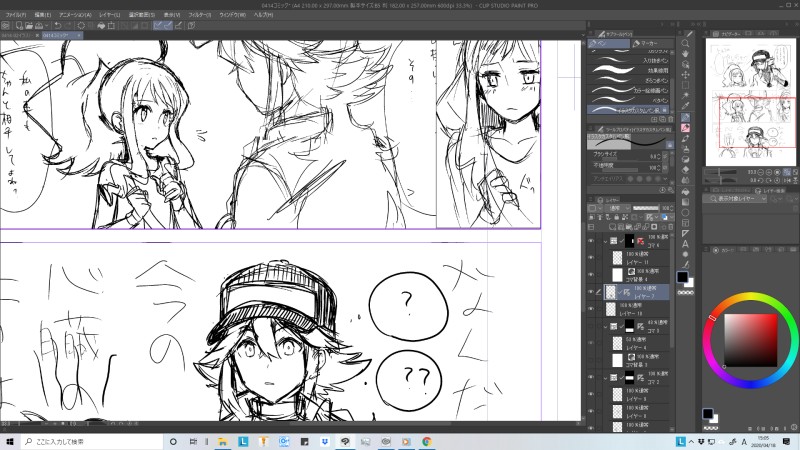Click the New document icon
800x450 pixels.
point(19,26)
